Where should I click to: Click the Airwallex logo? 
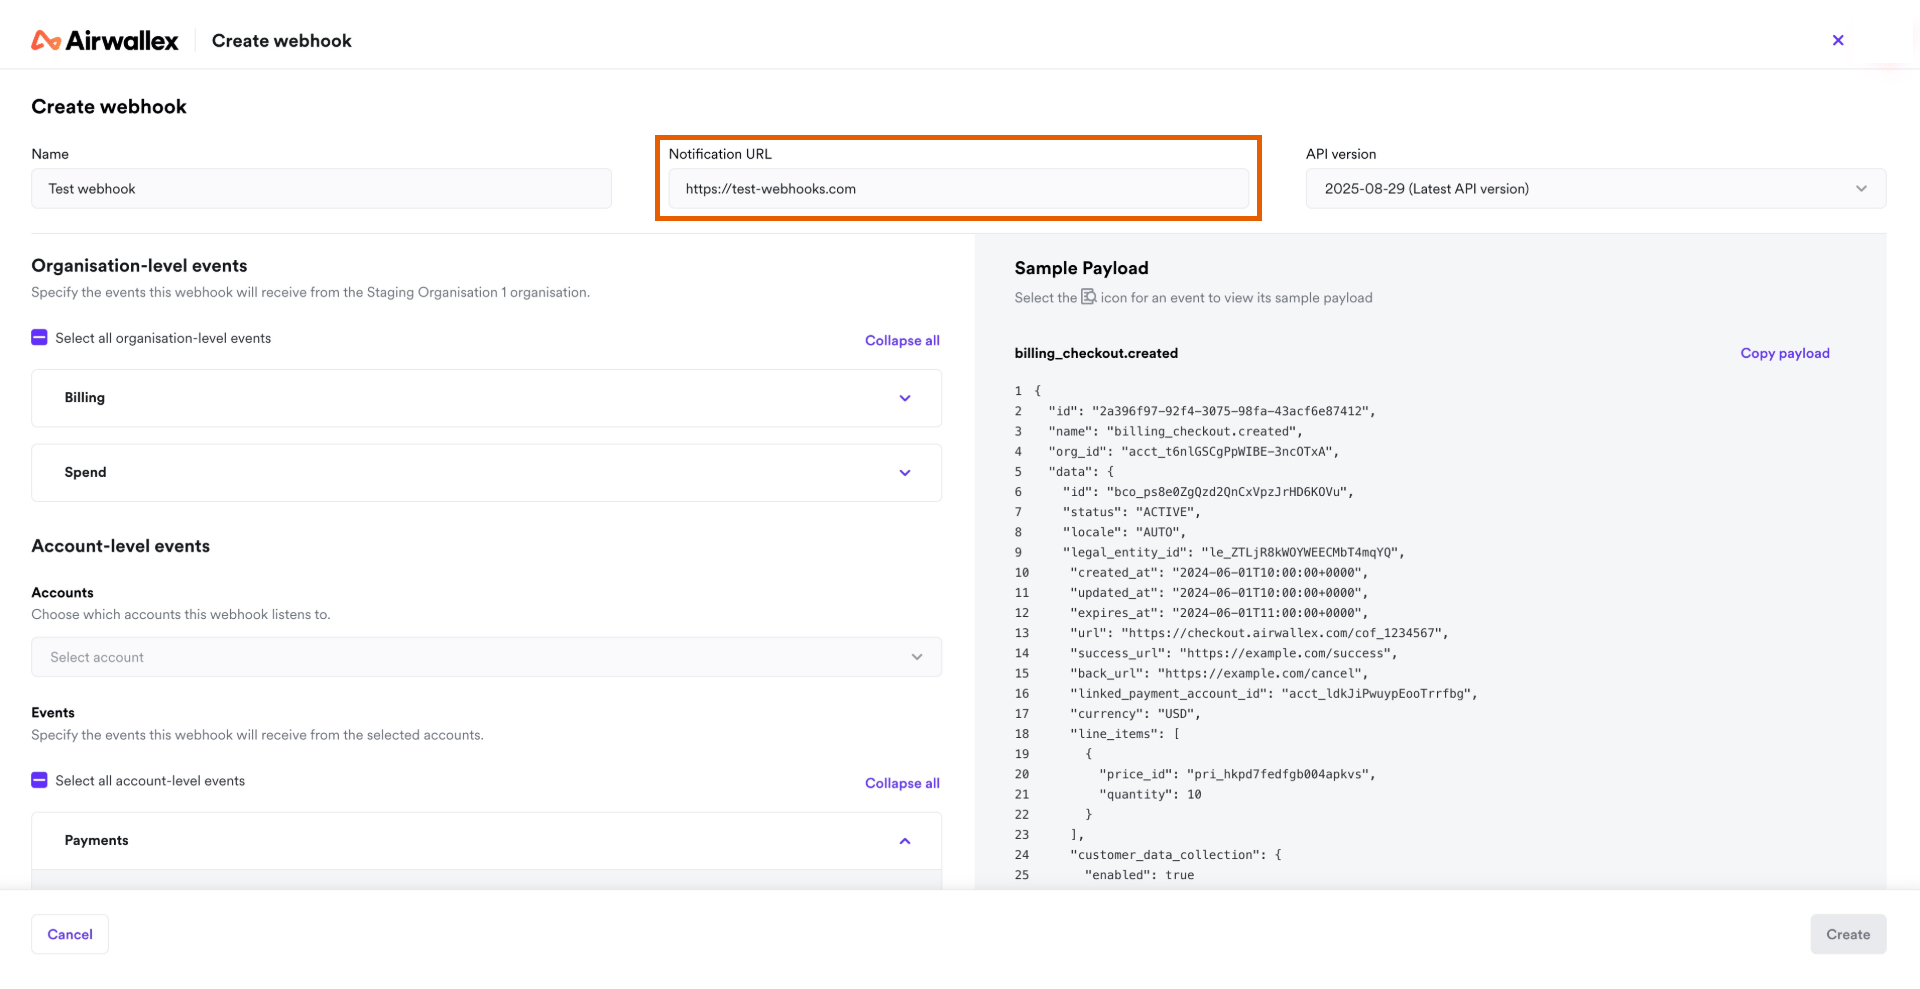coord(105,40)
